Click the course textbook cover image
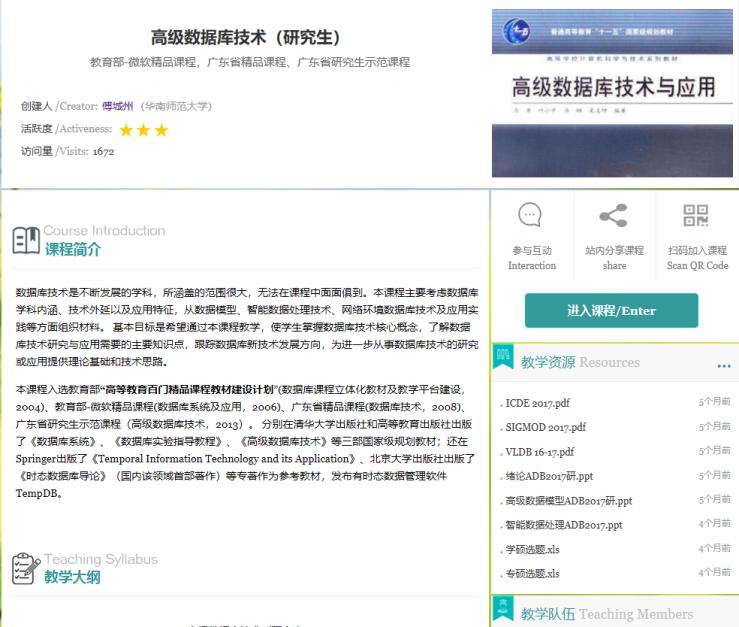Viewport: 739px width, 627px height. tap(612, 93)
